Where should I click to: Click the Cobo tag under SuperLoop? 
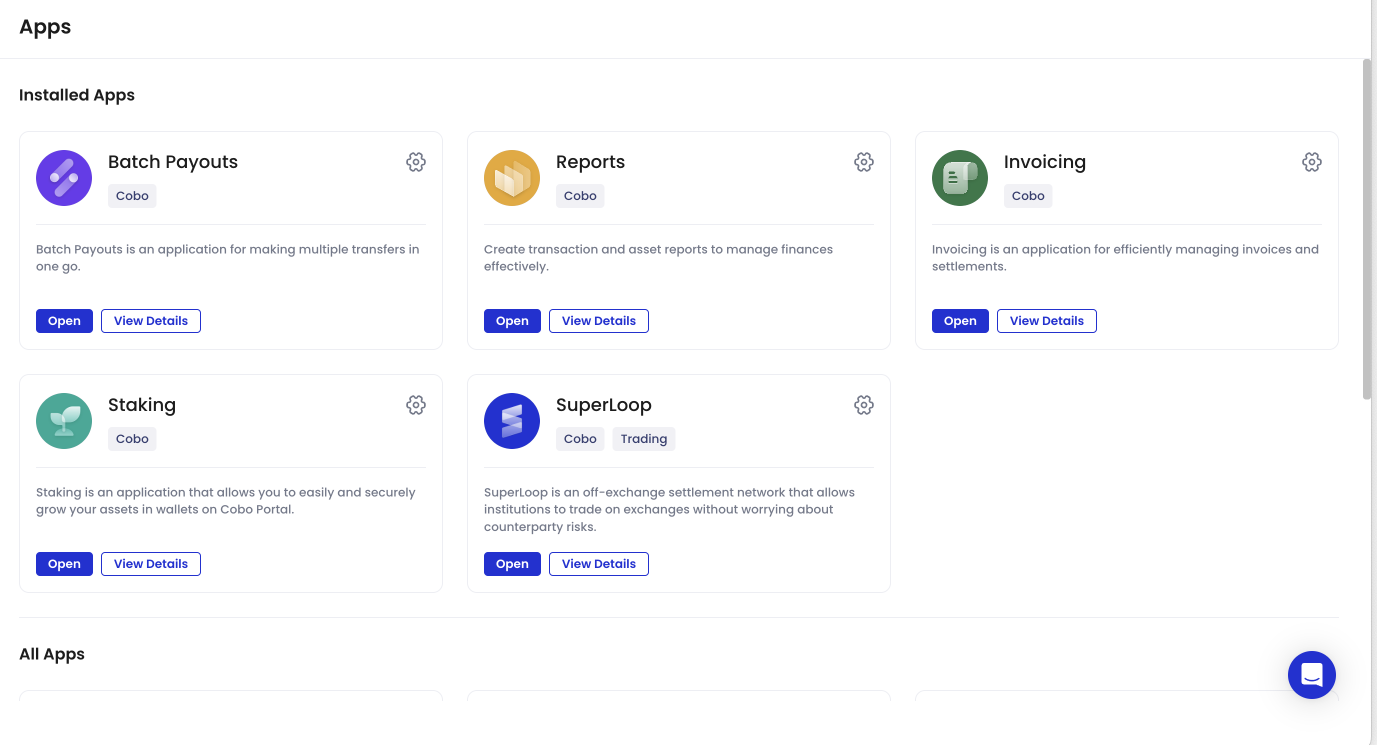580,439
